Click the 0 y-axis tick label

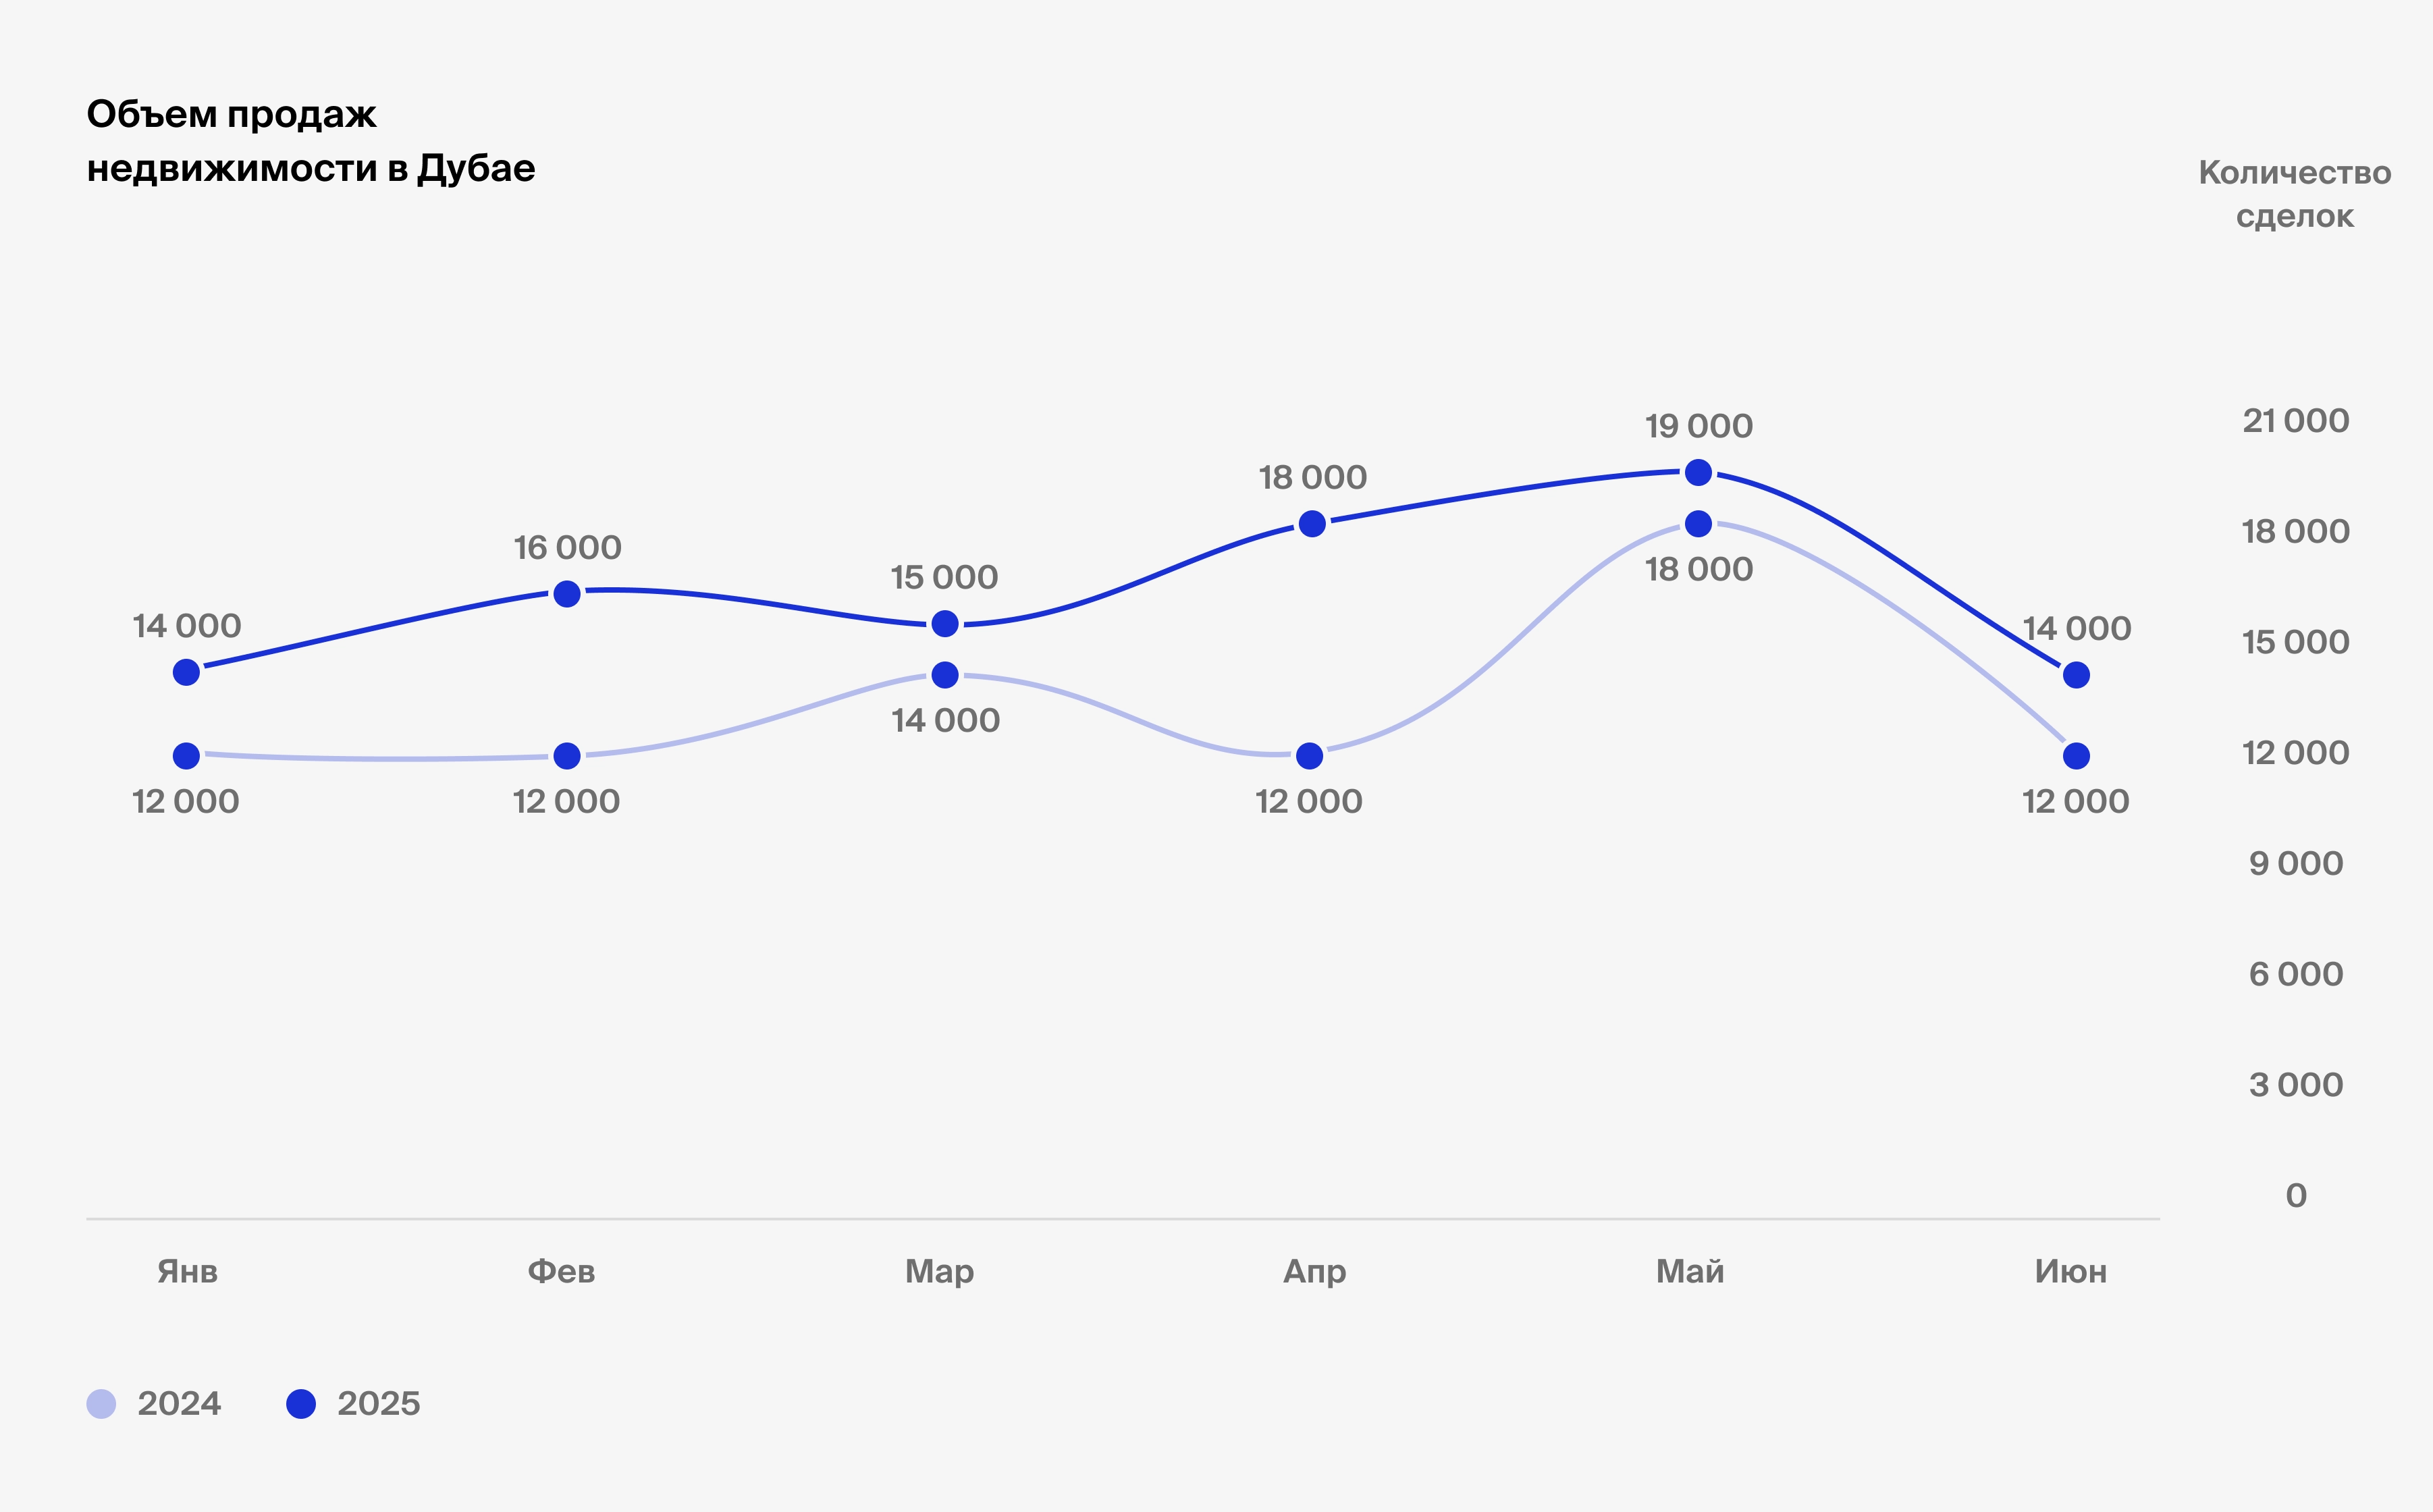pos(2296,1195)
